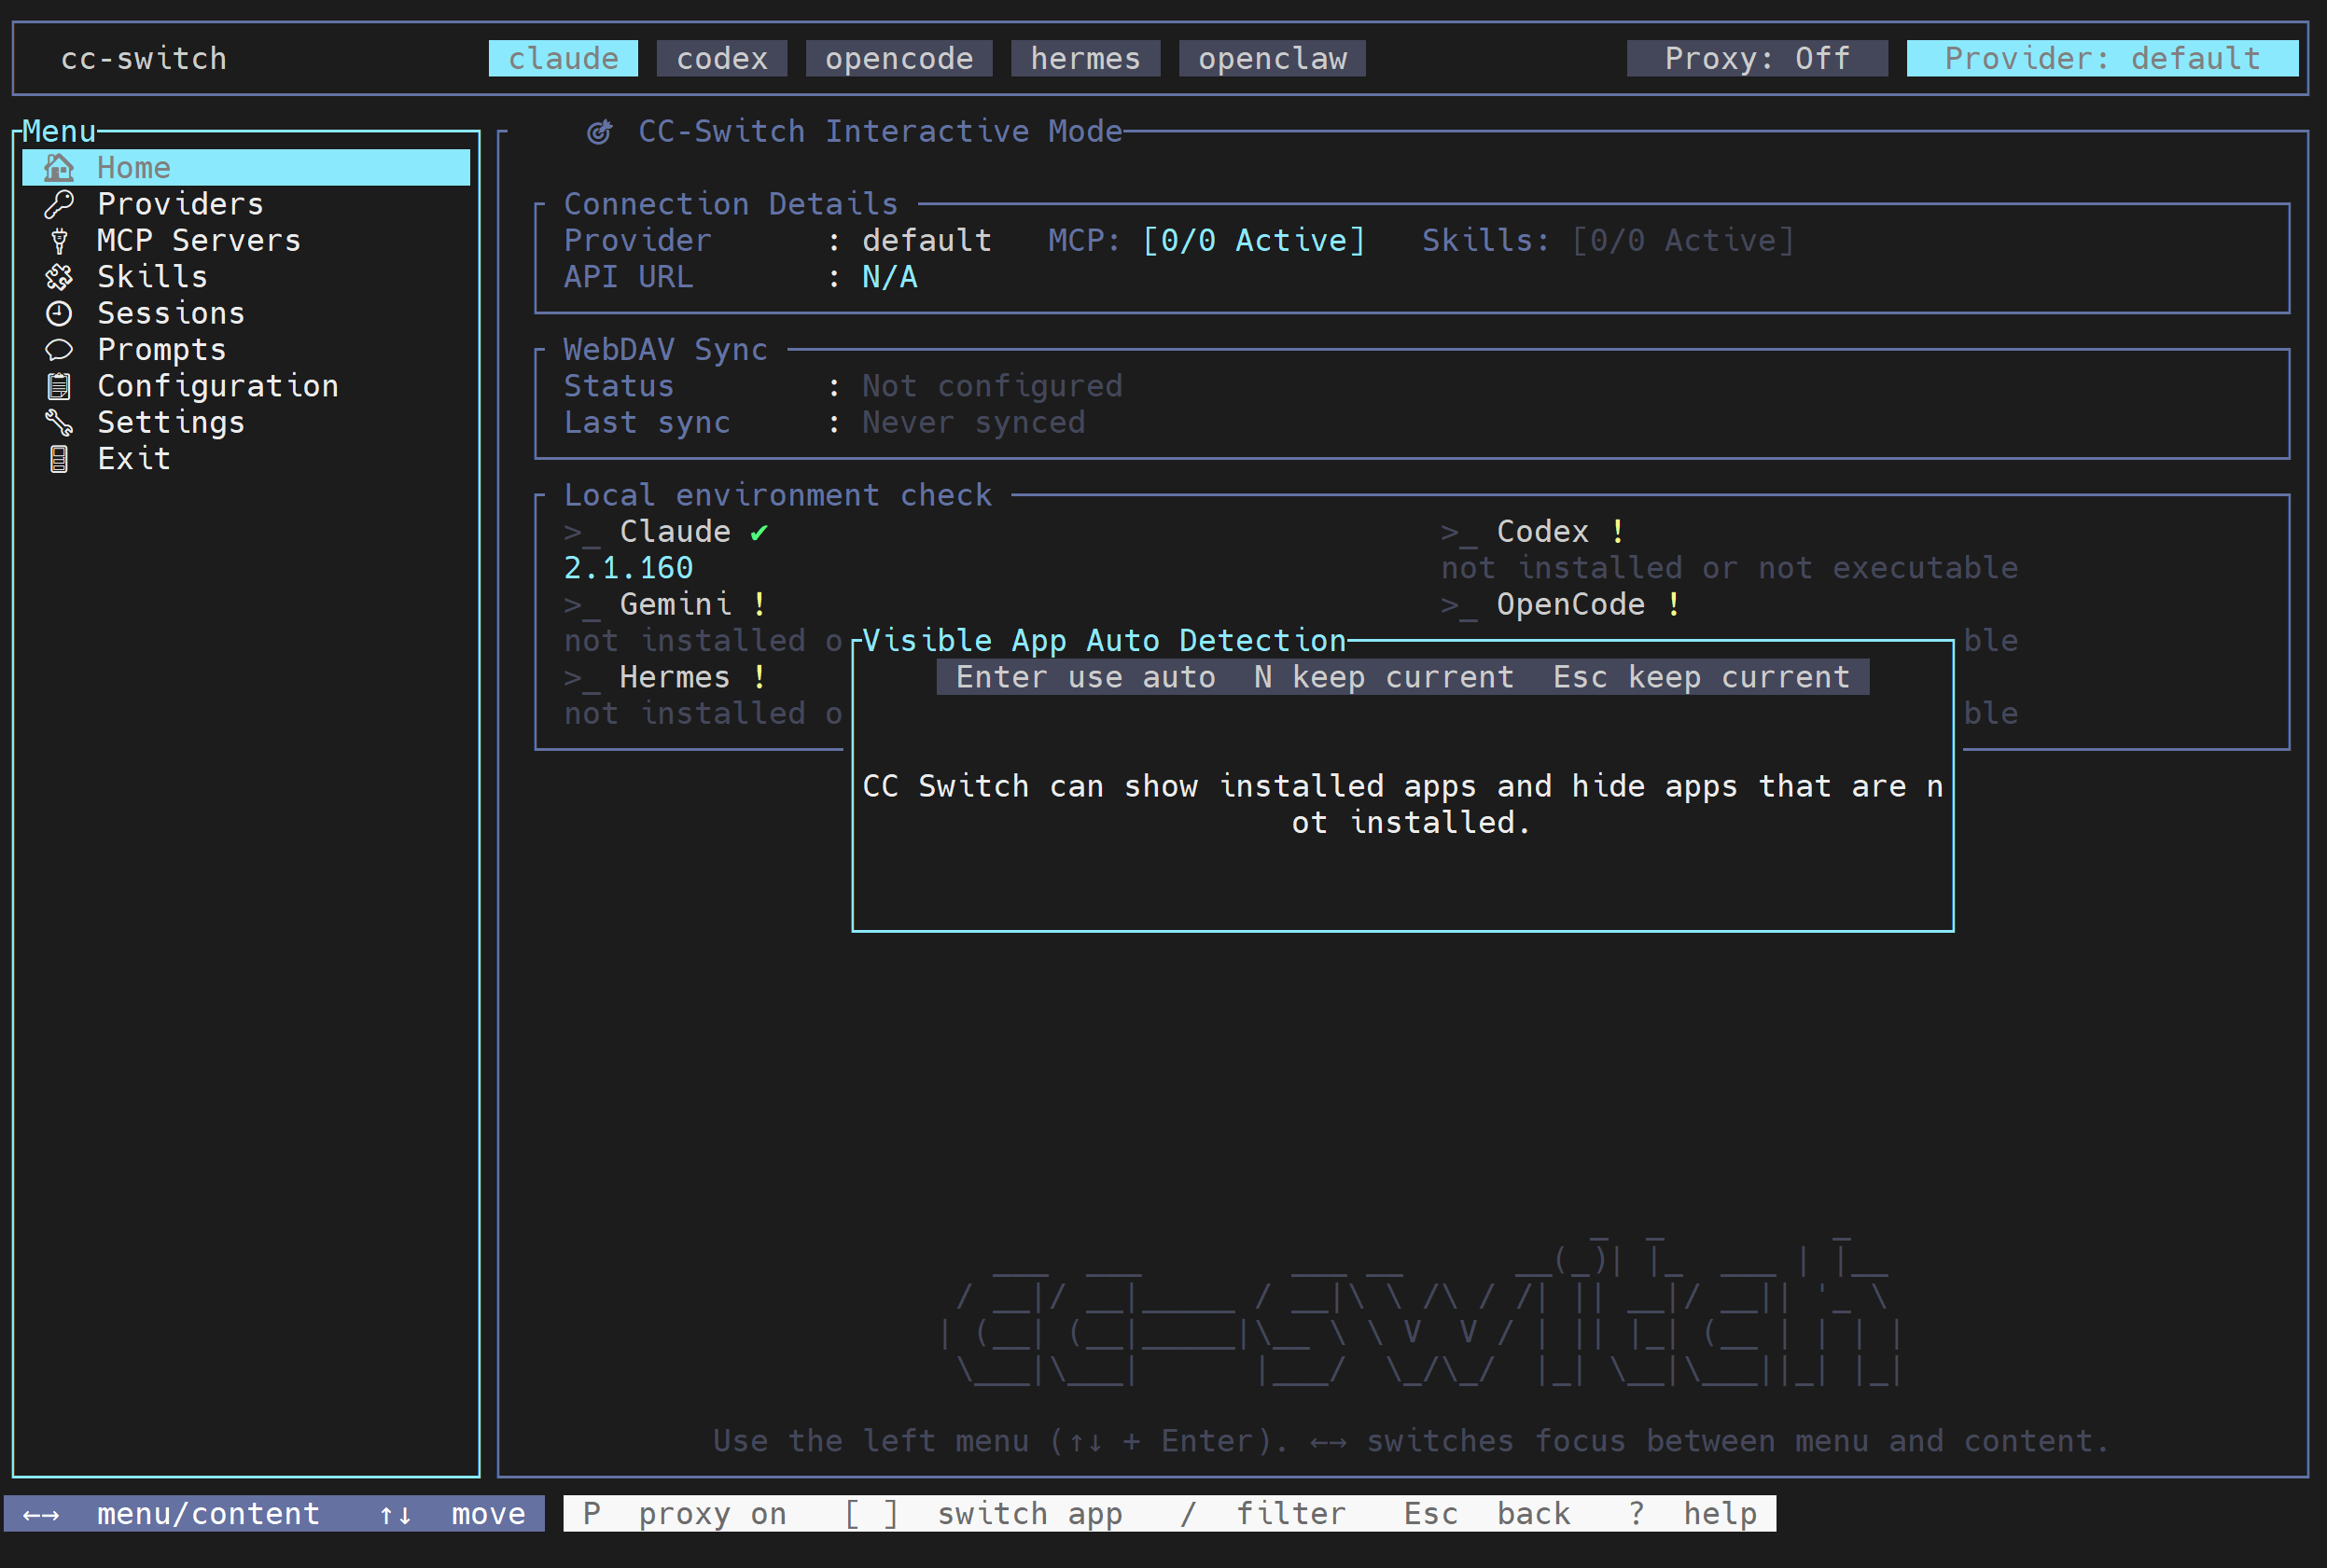Click the API URL 'N/A' value

point(890,277)
